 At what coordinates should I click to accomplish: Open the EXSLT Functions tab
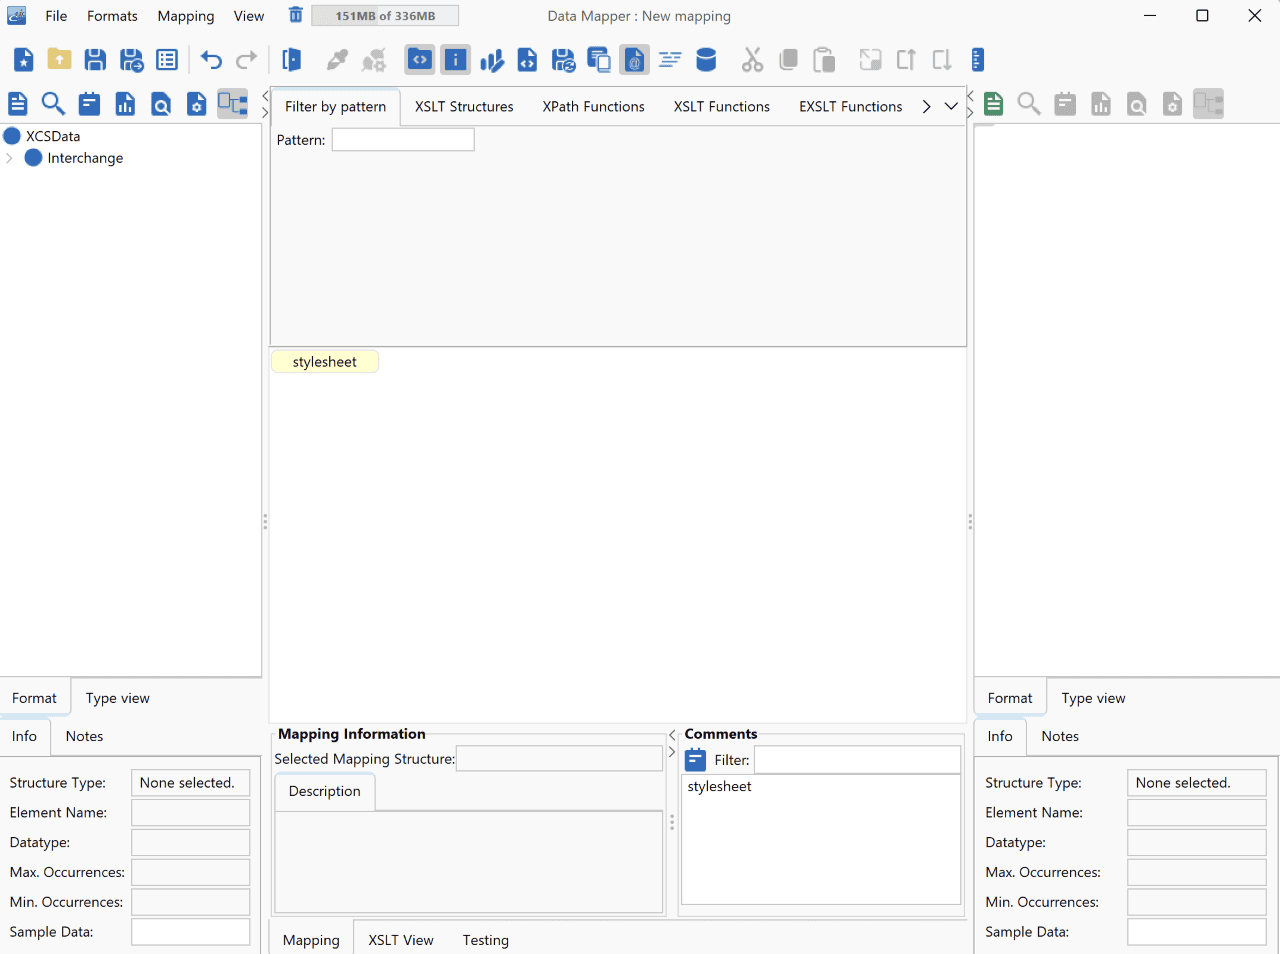(851, 107)
